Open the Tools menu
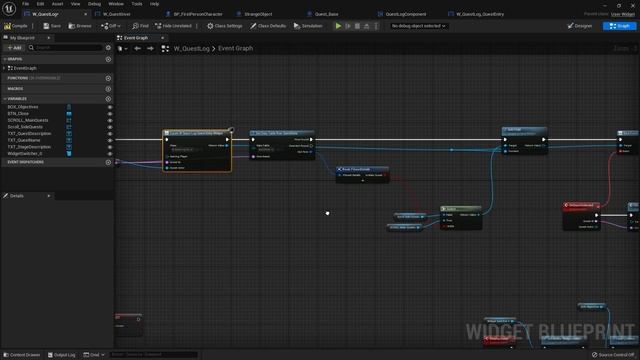This screenshot has height=360, width=640. tap(137, 4)
